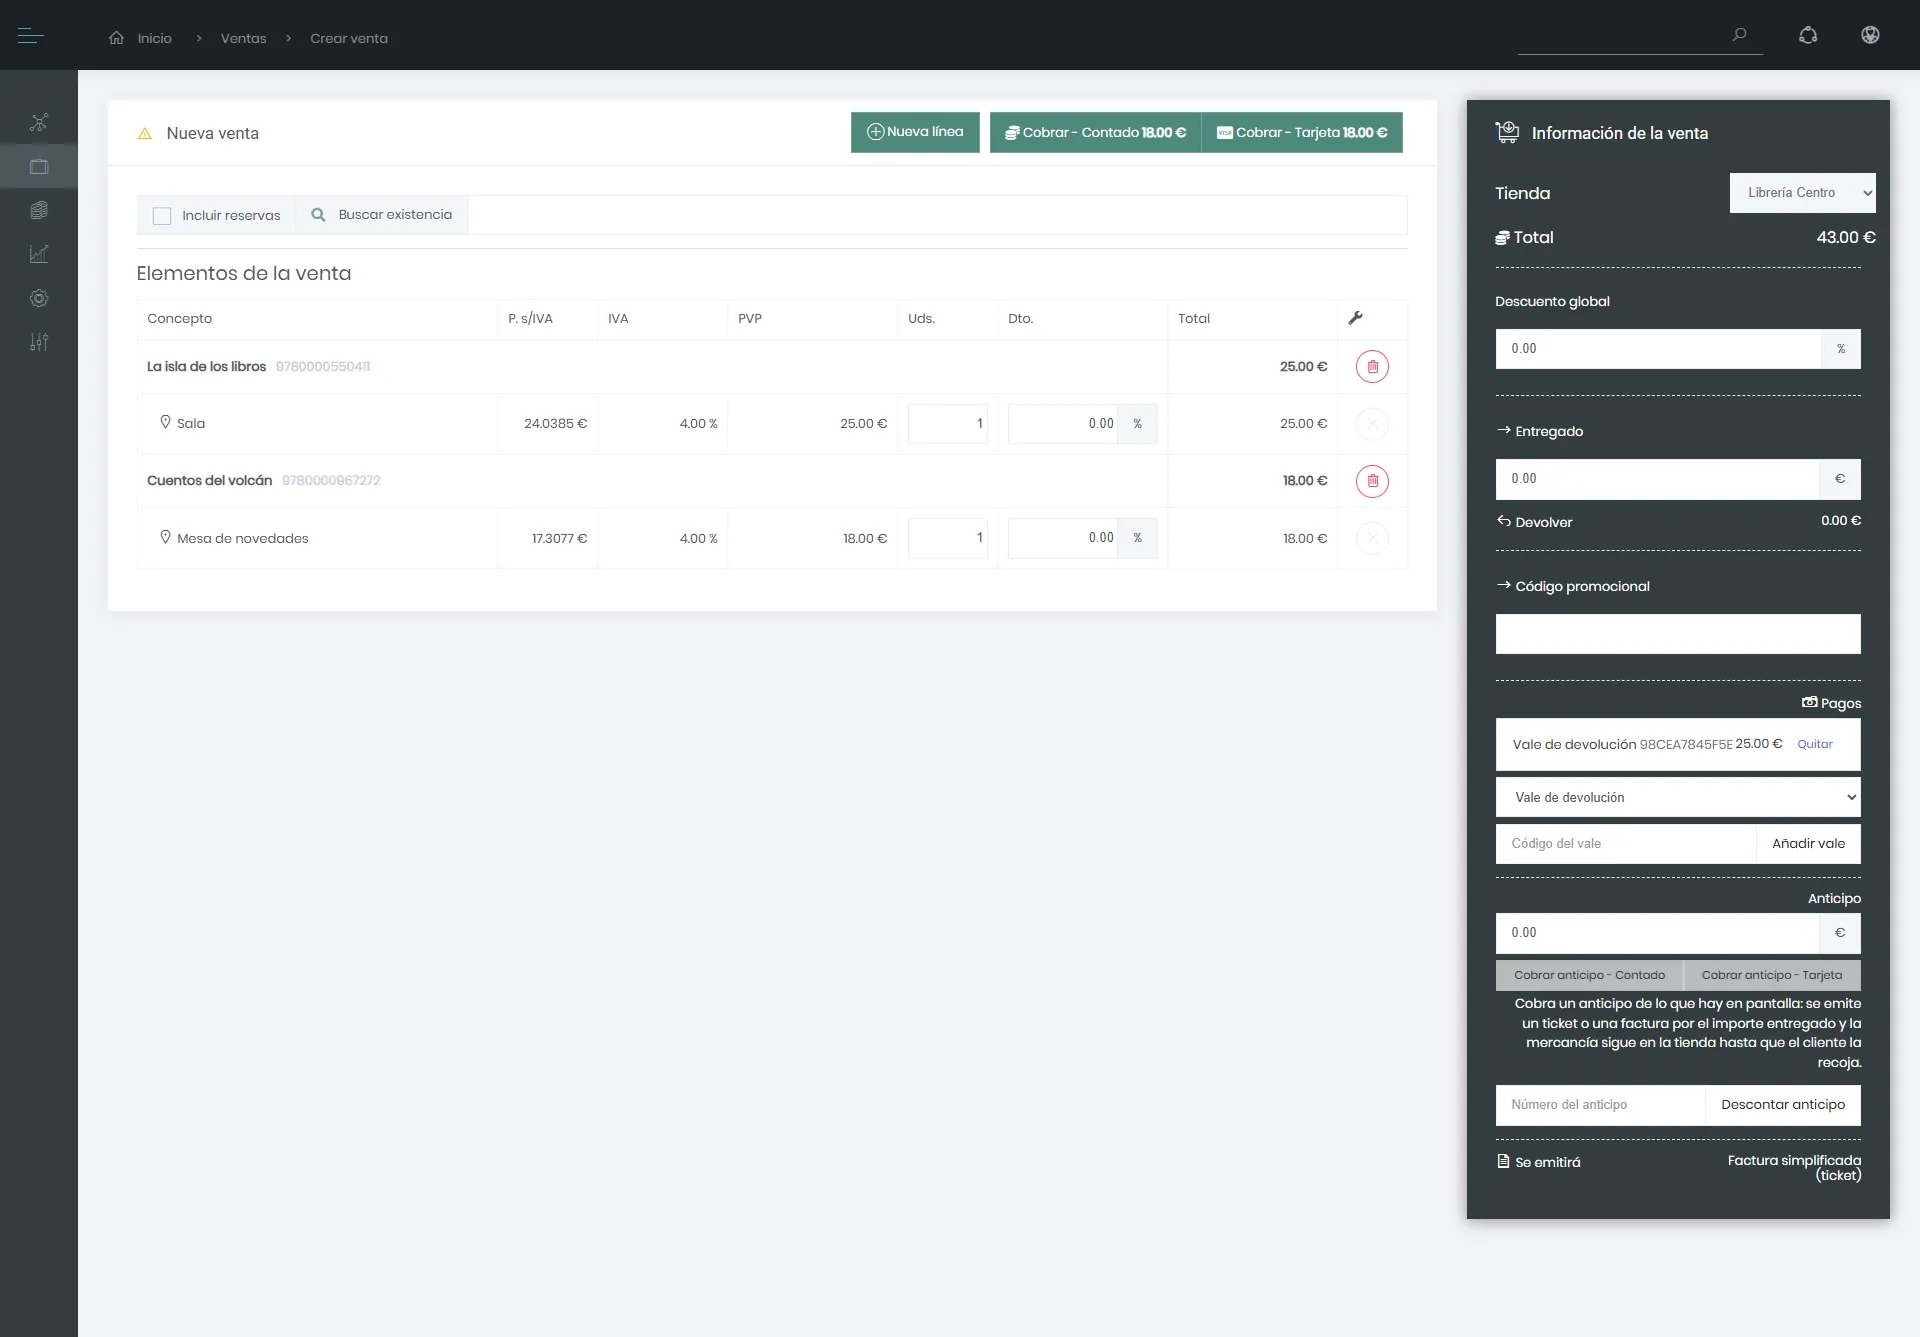Open the sliders adjustments sidebar icon

pos(39,342)
